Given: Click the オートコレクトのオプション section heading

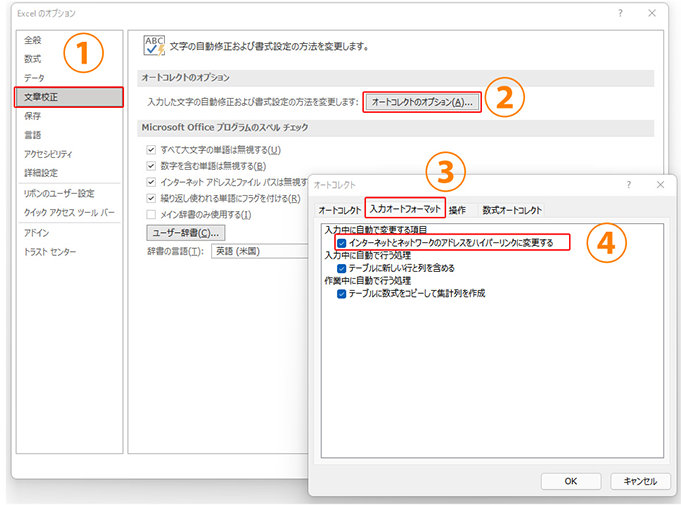Looking at the screenshot, I should coord(185,77).
